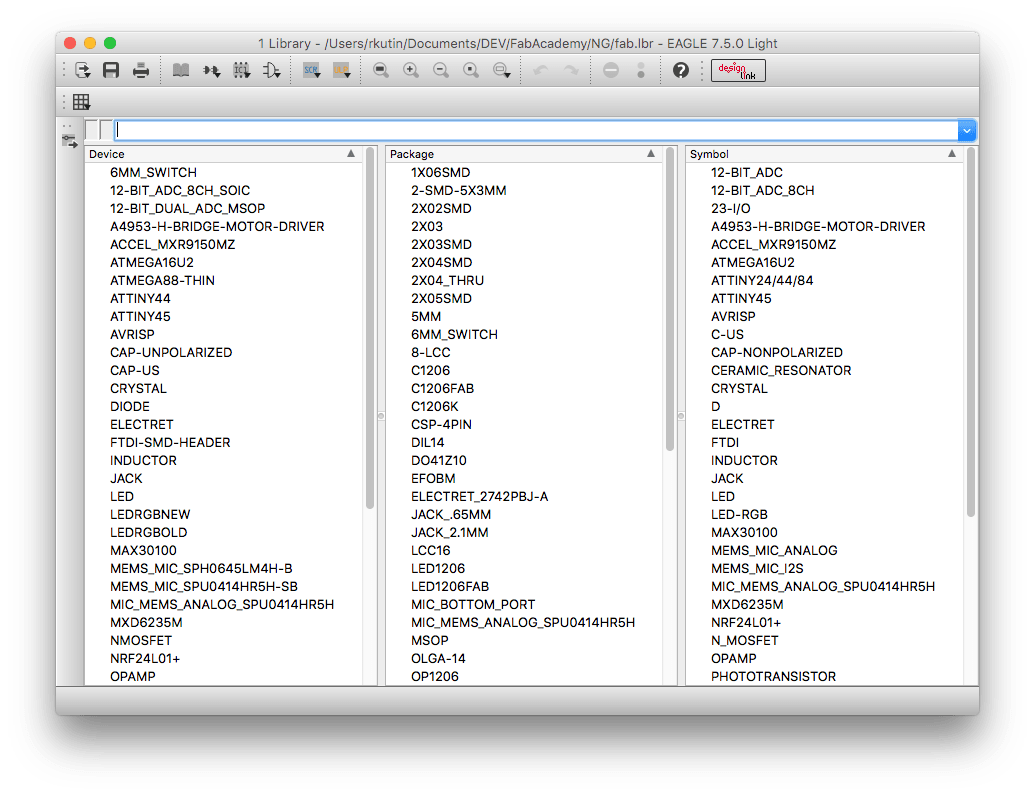
Task: Select symbol MEMS_MIC_I2S
Action: [757, 569]
